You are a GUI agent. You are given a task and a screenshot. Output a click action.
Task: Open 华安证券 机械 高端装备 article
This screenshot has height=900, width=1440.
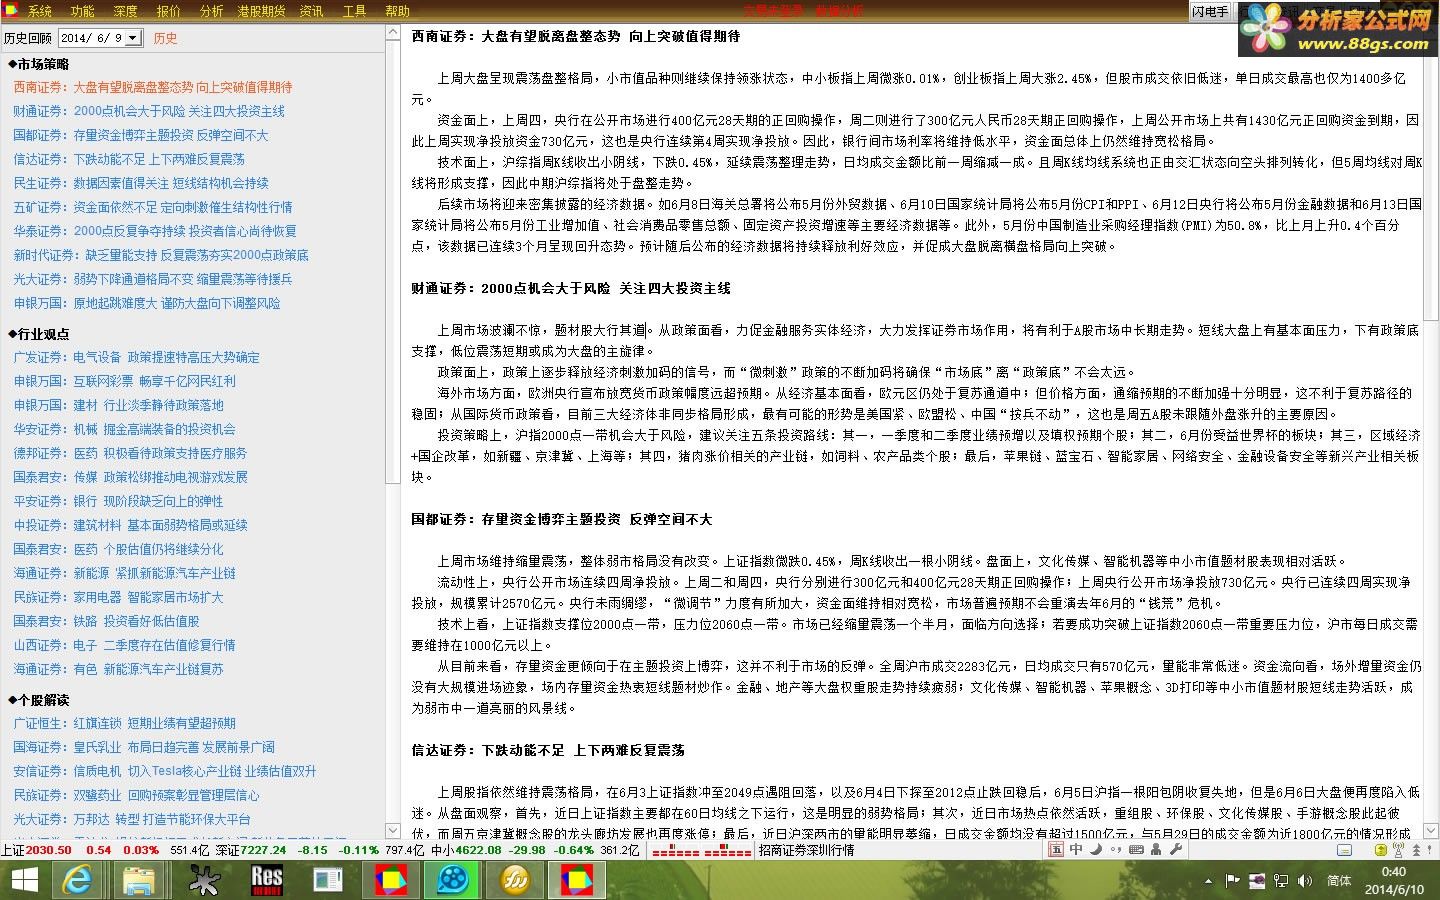click(x=125, y=429)
